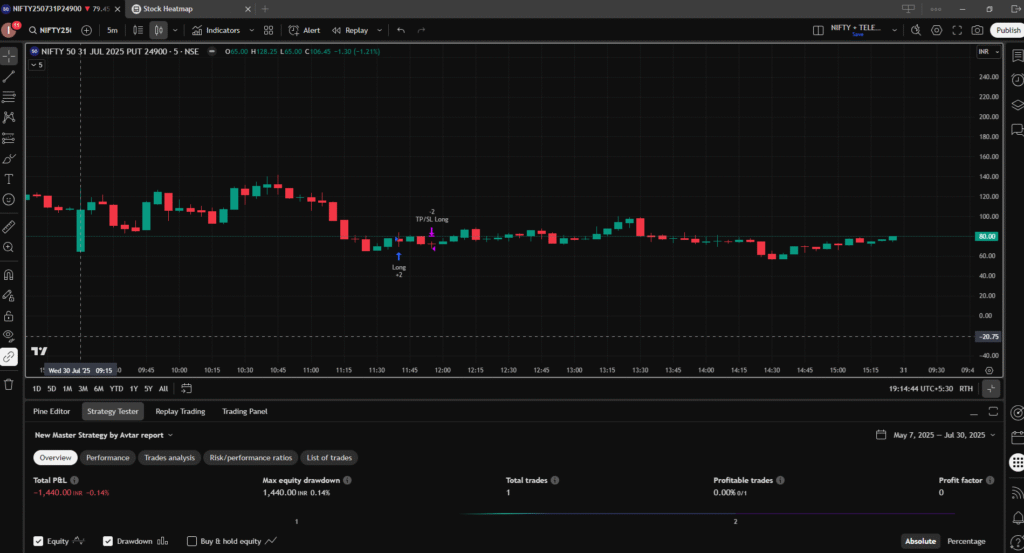Open the List of trades tab
Screen dimensions: 1024x553
(329, 458)
